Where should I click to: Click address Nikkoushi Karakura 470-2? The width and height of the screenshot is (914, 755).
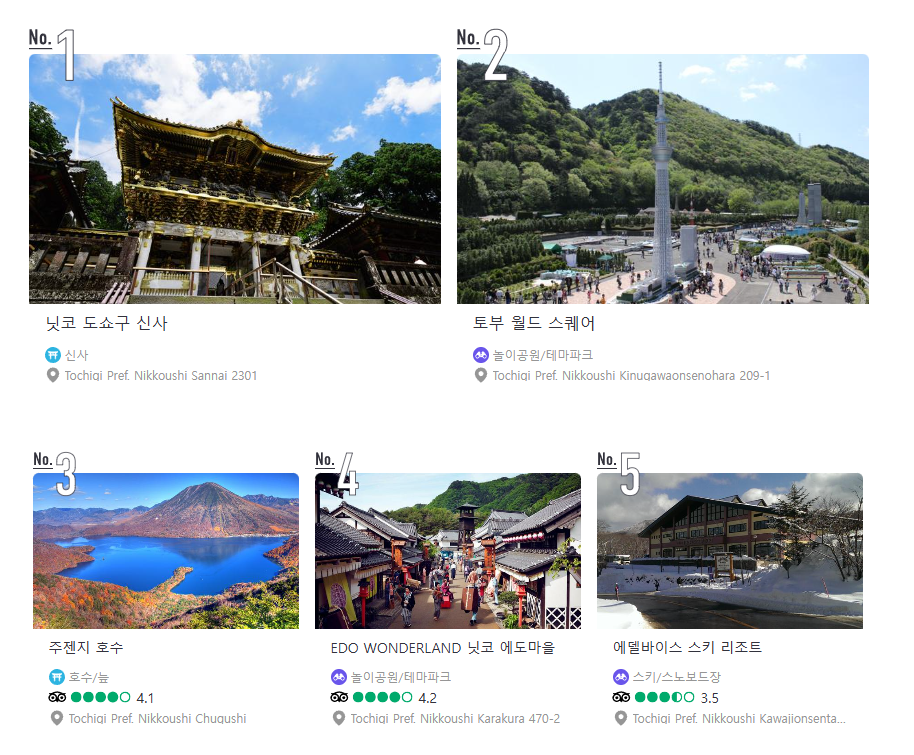click(455, 719)
